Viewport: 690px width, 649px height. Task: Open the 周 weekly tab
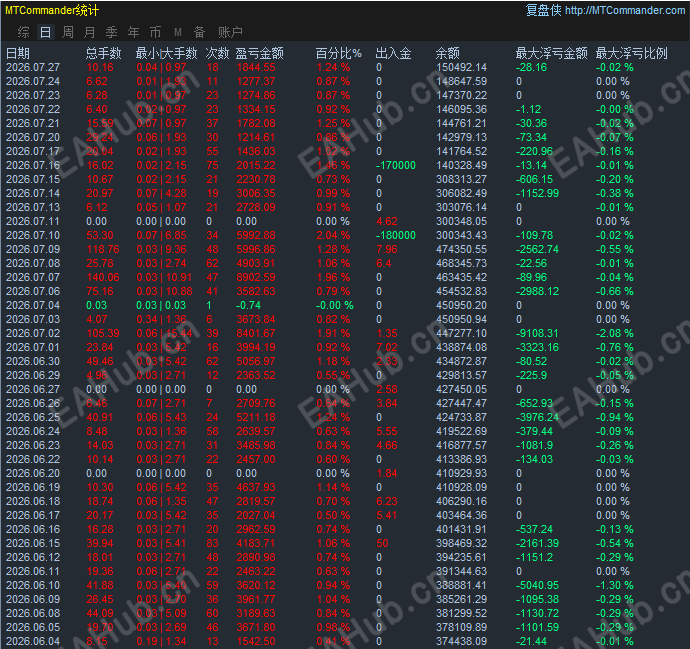67,32
